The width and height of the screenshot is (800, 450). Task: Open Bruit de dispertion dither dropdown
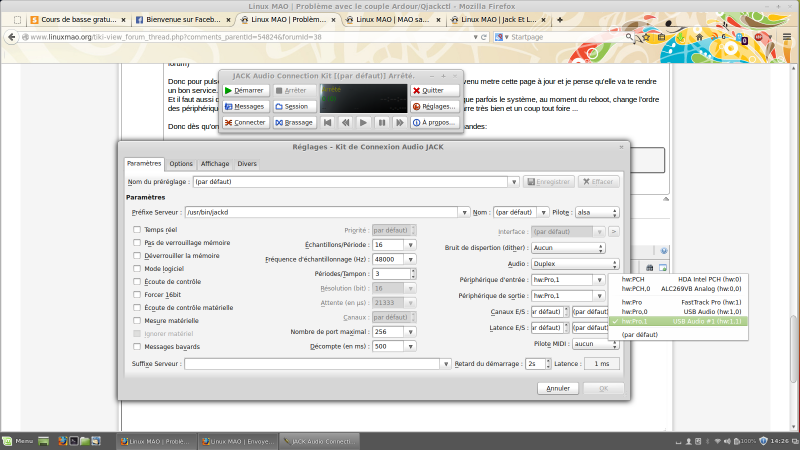[x=568, y=247]
